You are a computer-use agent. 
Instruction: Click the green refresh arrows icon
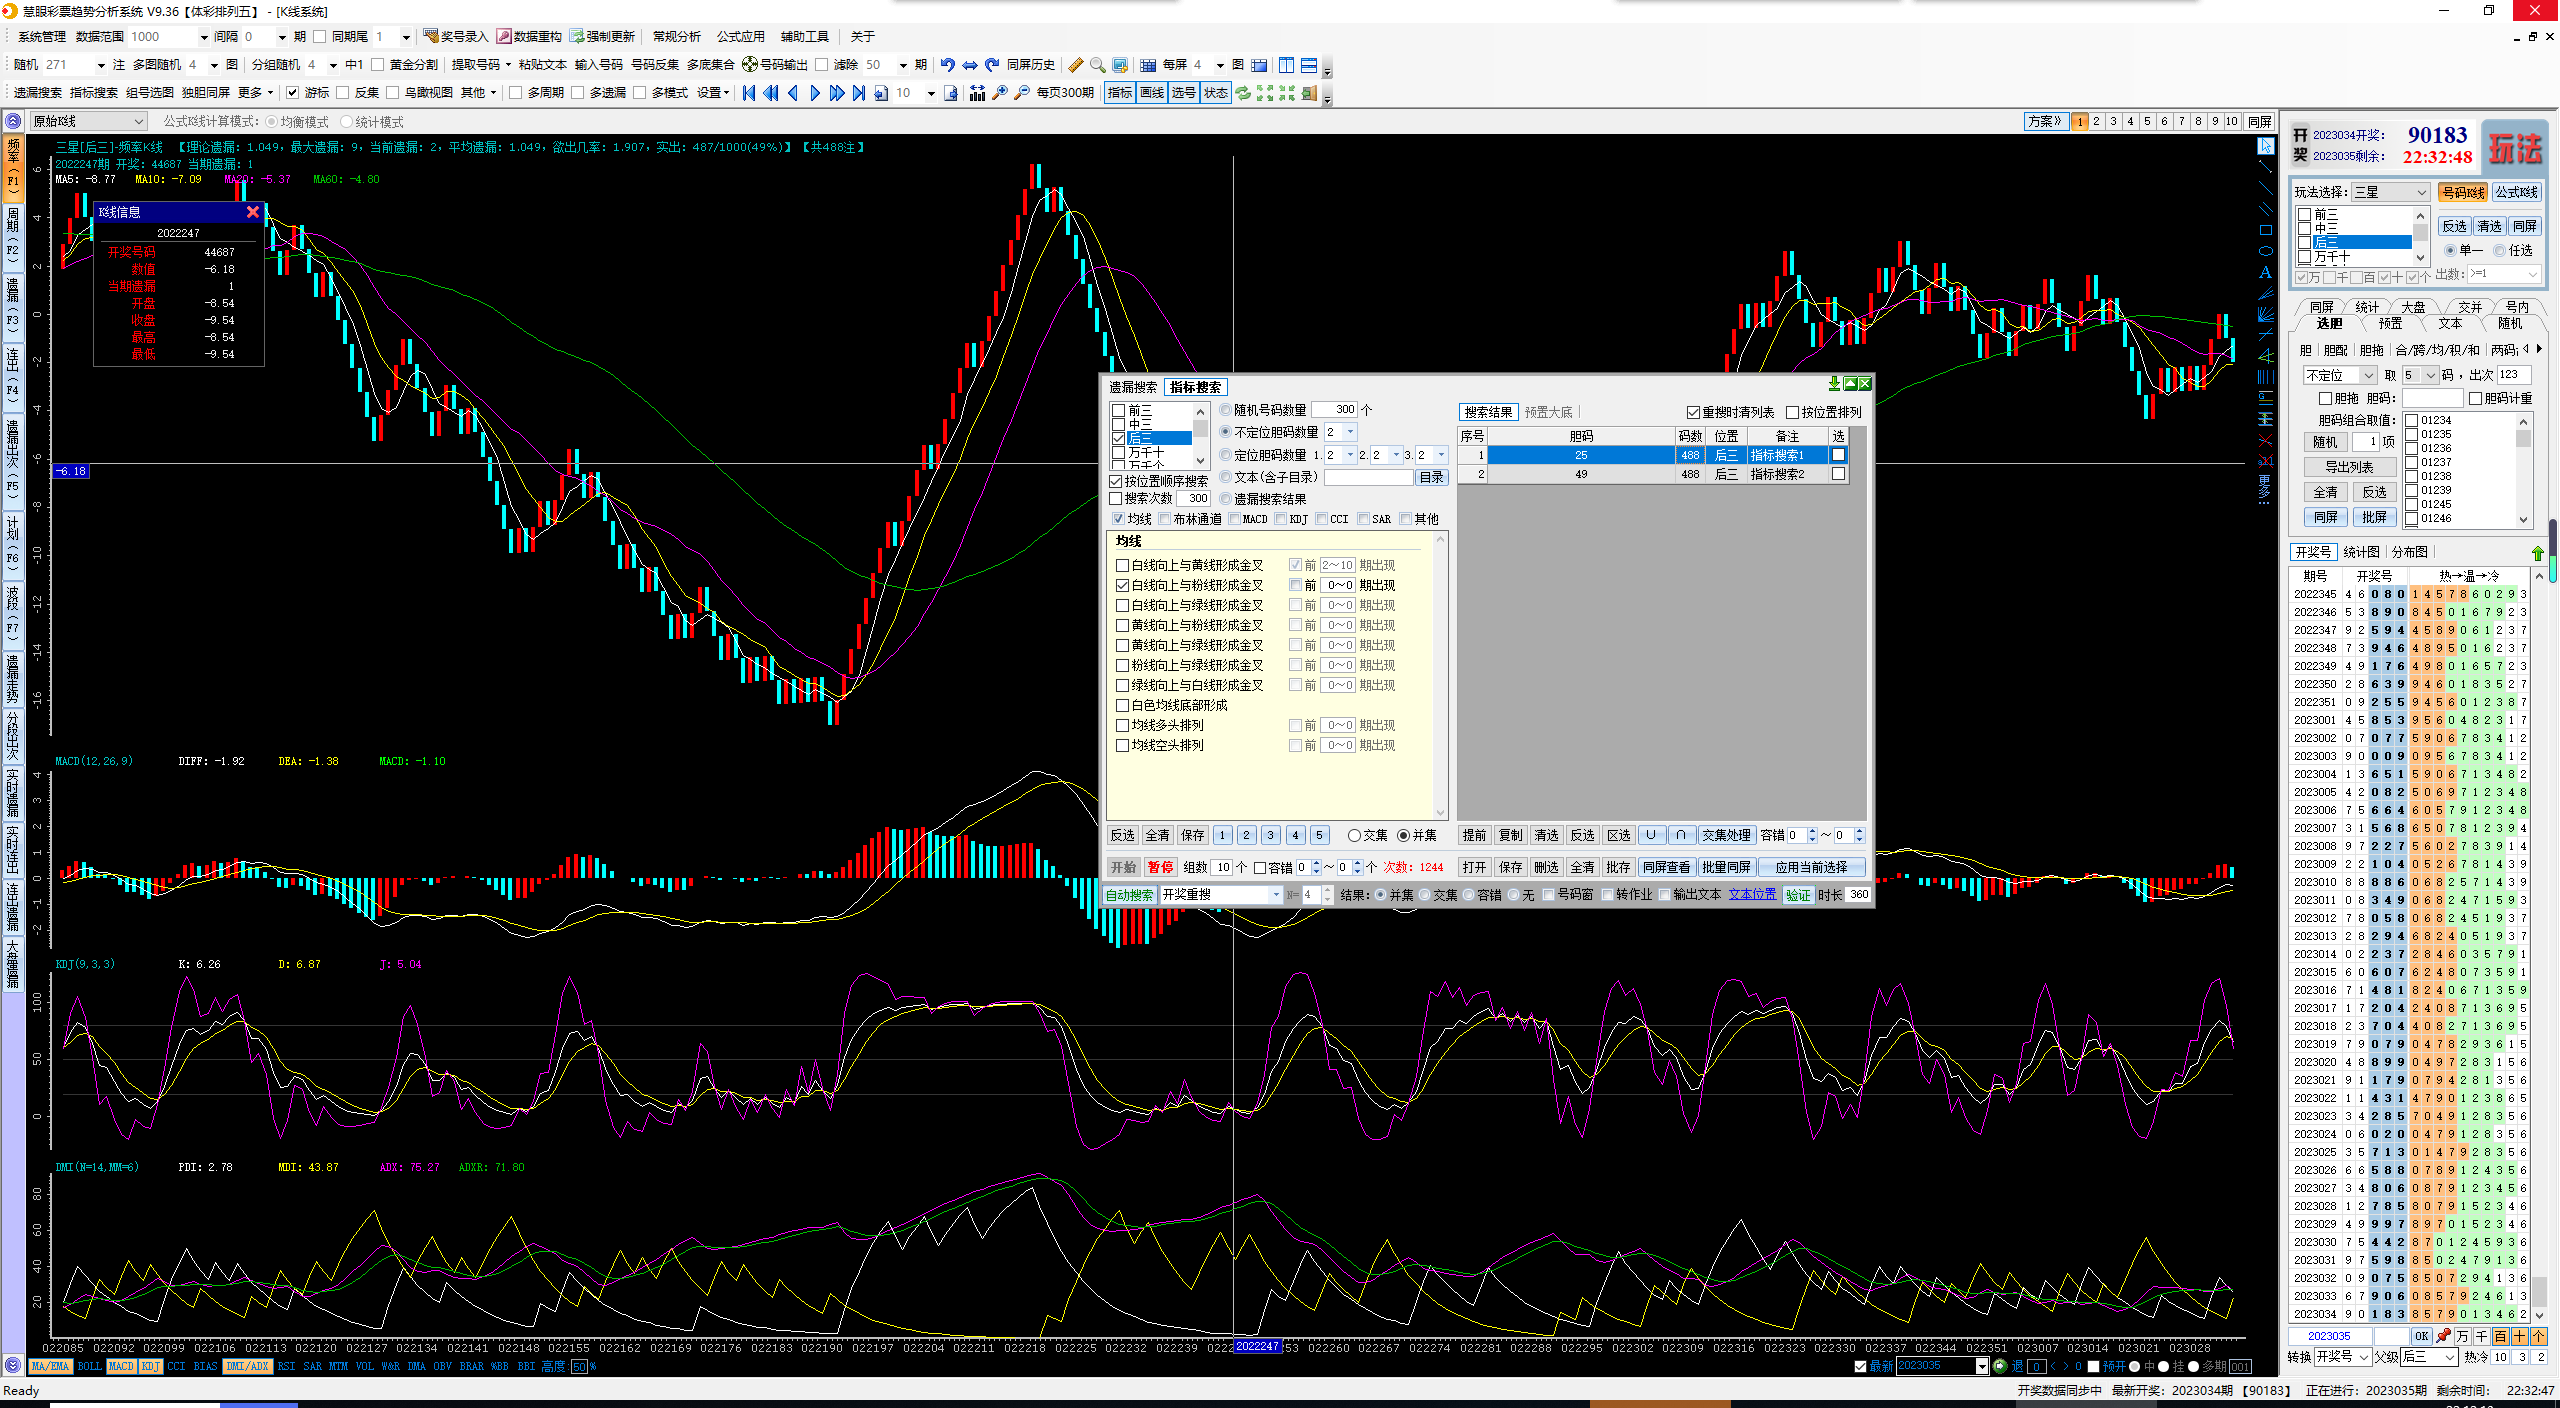(1243, 93)
